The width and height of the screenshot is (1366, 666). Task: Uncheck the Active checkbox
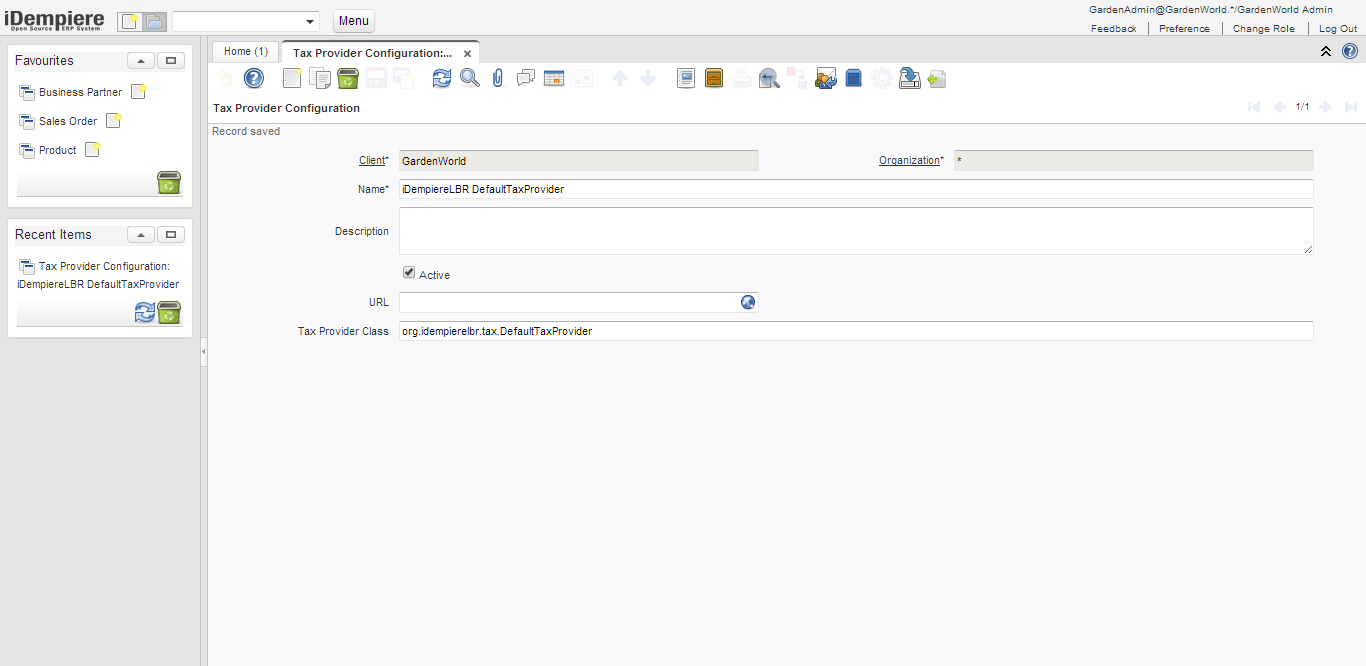click(x=409, y=273)
